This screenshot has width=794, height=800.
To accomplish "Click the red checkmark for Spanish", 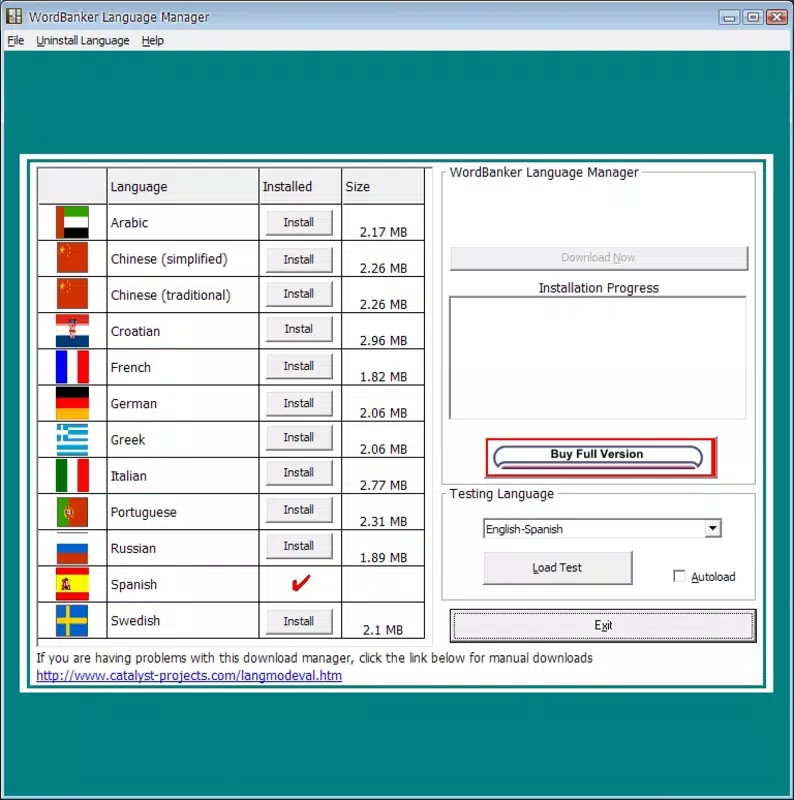I will point(301,583).
